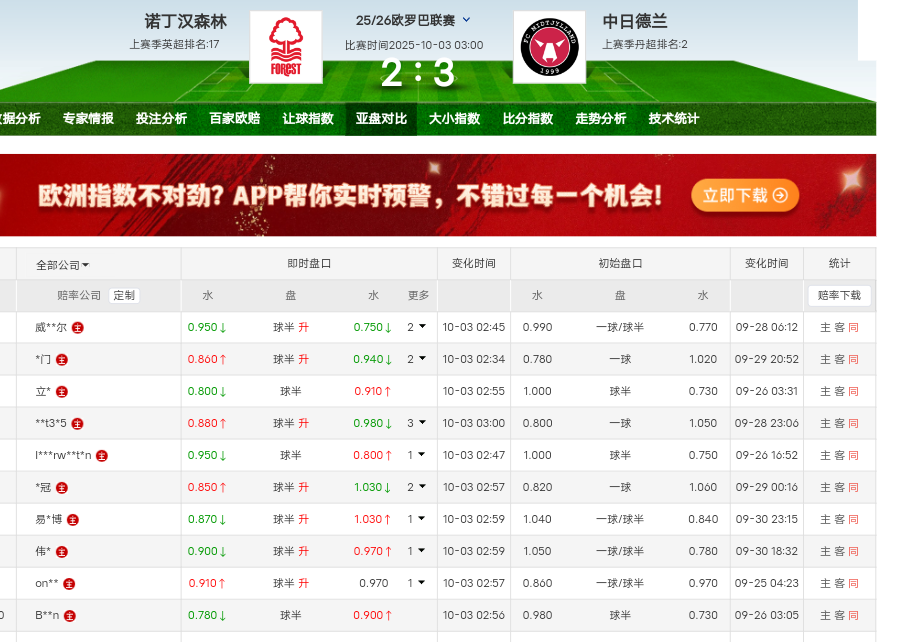897x642 pixels.
Task: Expand more odds for 威**尔 row
Action: 416,327
